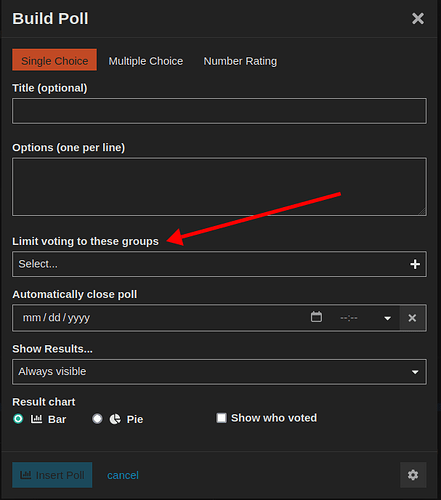
Task: Select the Pie result chart radio button
Action: pos(97,419)
